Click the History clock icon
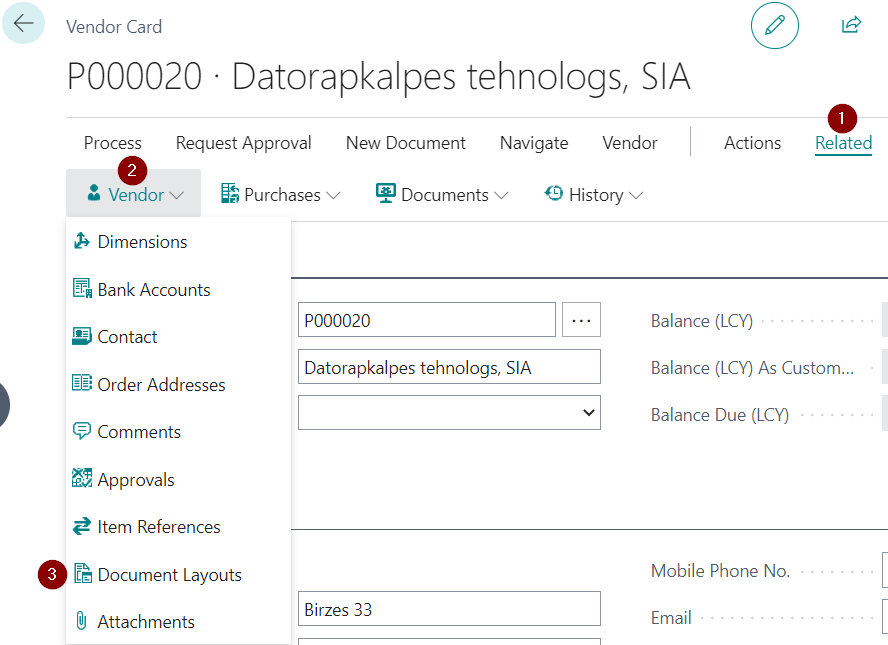Viewport: 888px width, 645px height. tap(553, 194)
